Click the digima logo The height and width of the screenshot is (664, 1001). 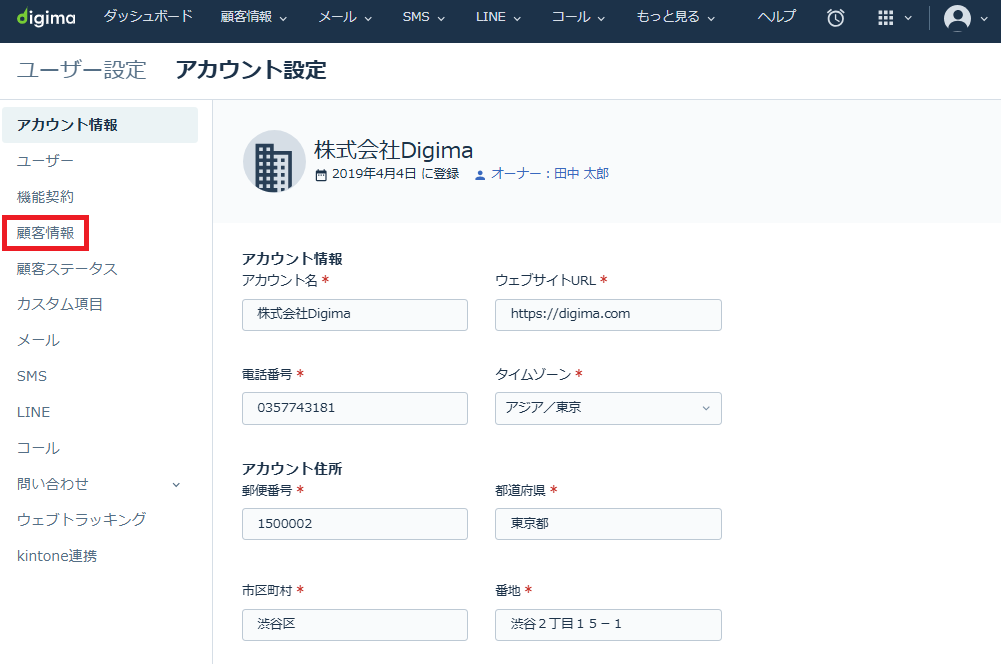click(x=46, y=17)
